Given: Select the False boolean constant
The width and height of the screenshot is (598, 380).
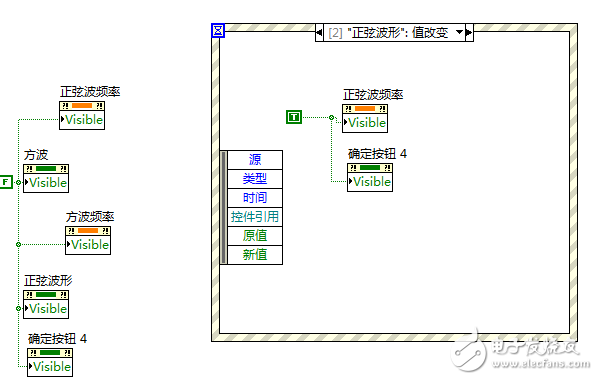Looking at the screenshot, I should click(x=6, y=182).
